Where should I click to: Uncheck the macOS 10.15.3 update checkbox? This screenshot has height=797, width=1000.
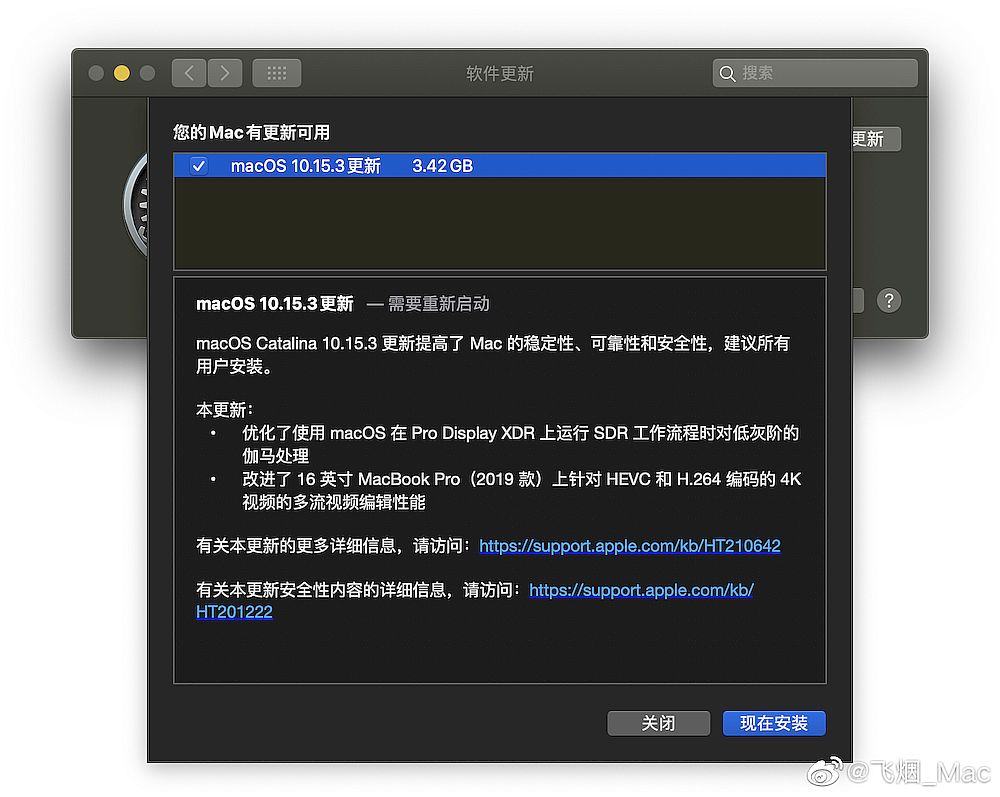coord(199,166)
